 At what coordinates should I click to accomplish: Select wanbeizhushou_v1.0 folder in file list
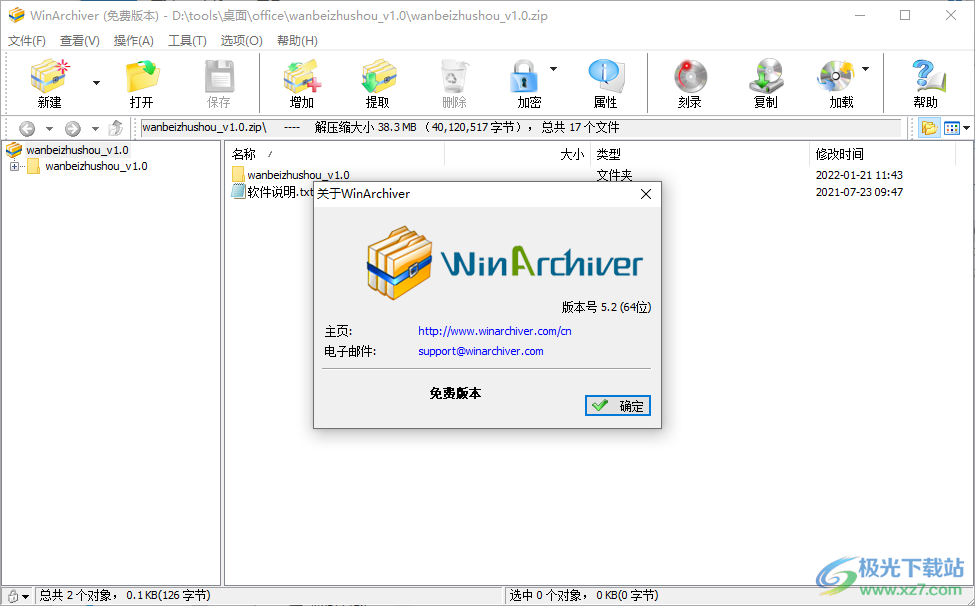click(298, 175)
